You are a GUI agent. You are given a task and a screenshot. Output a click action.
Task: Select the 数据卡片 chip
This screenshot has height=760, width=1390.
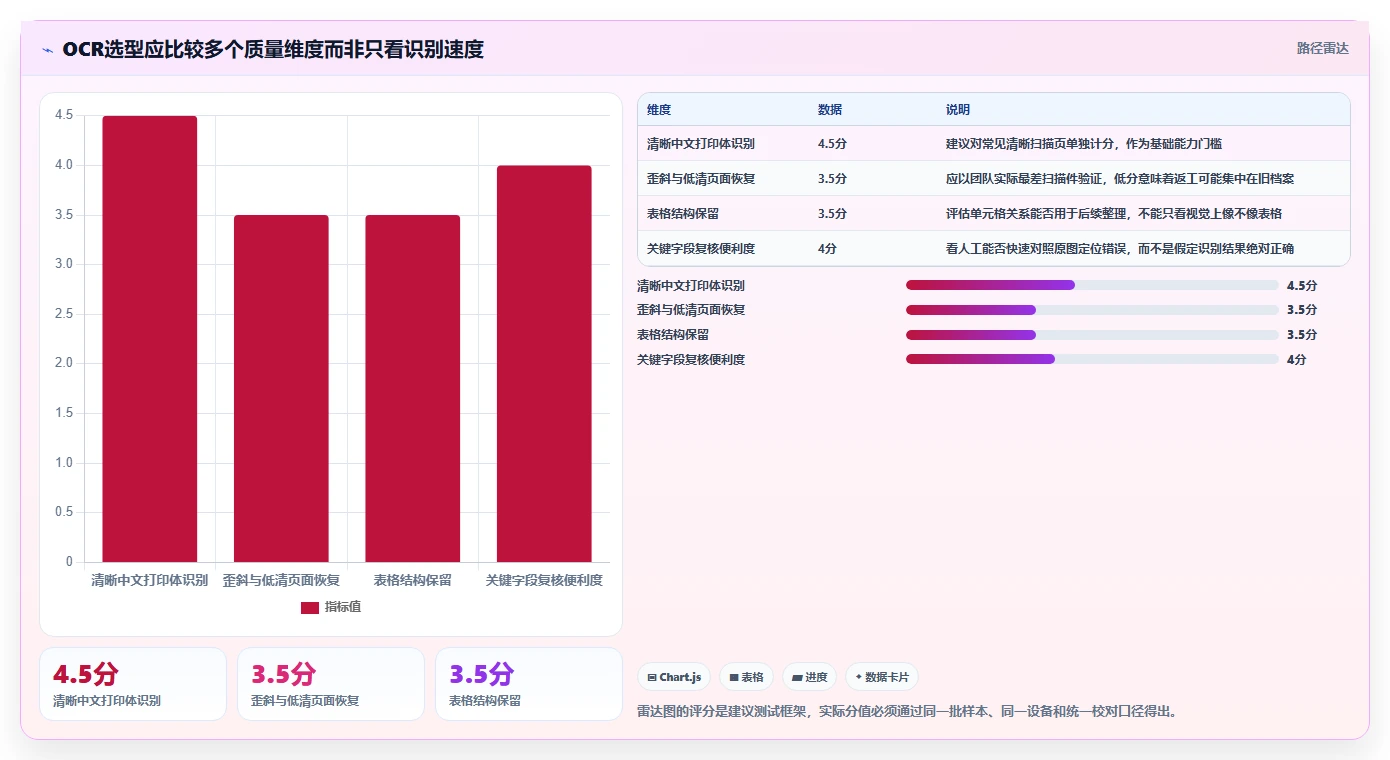coord(881,677)
